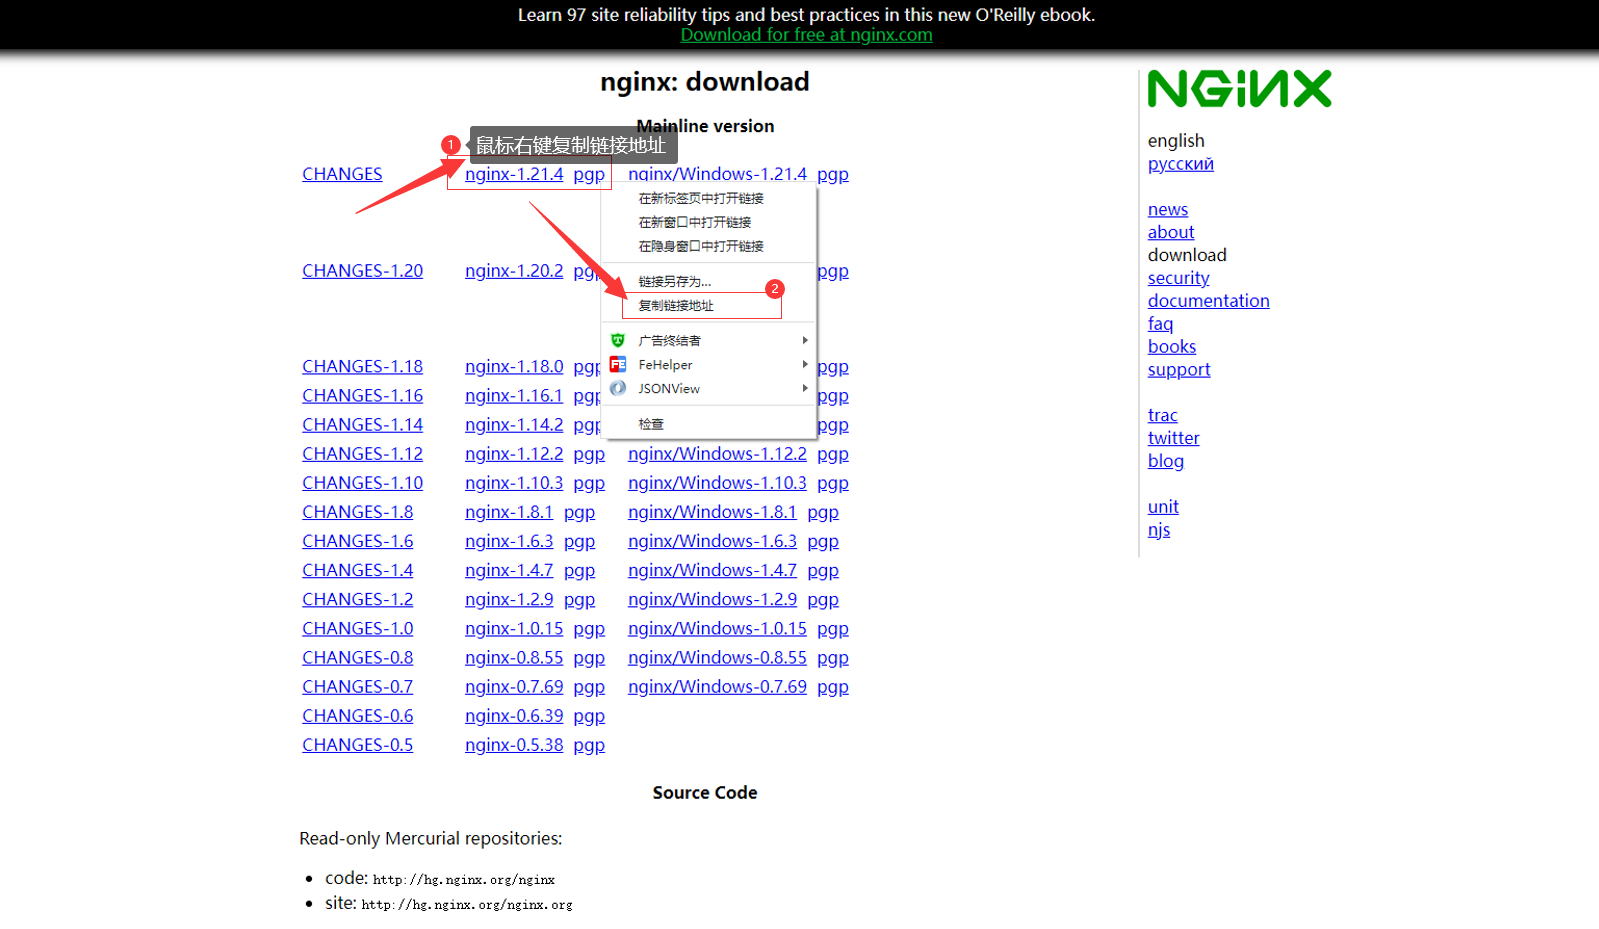Choose 在新窗口中打开链接 from the context menu
The width and height of the screenshot is (1599, 929).
click(695, 223)
